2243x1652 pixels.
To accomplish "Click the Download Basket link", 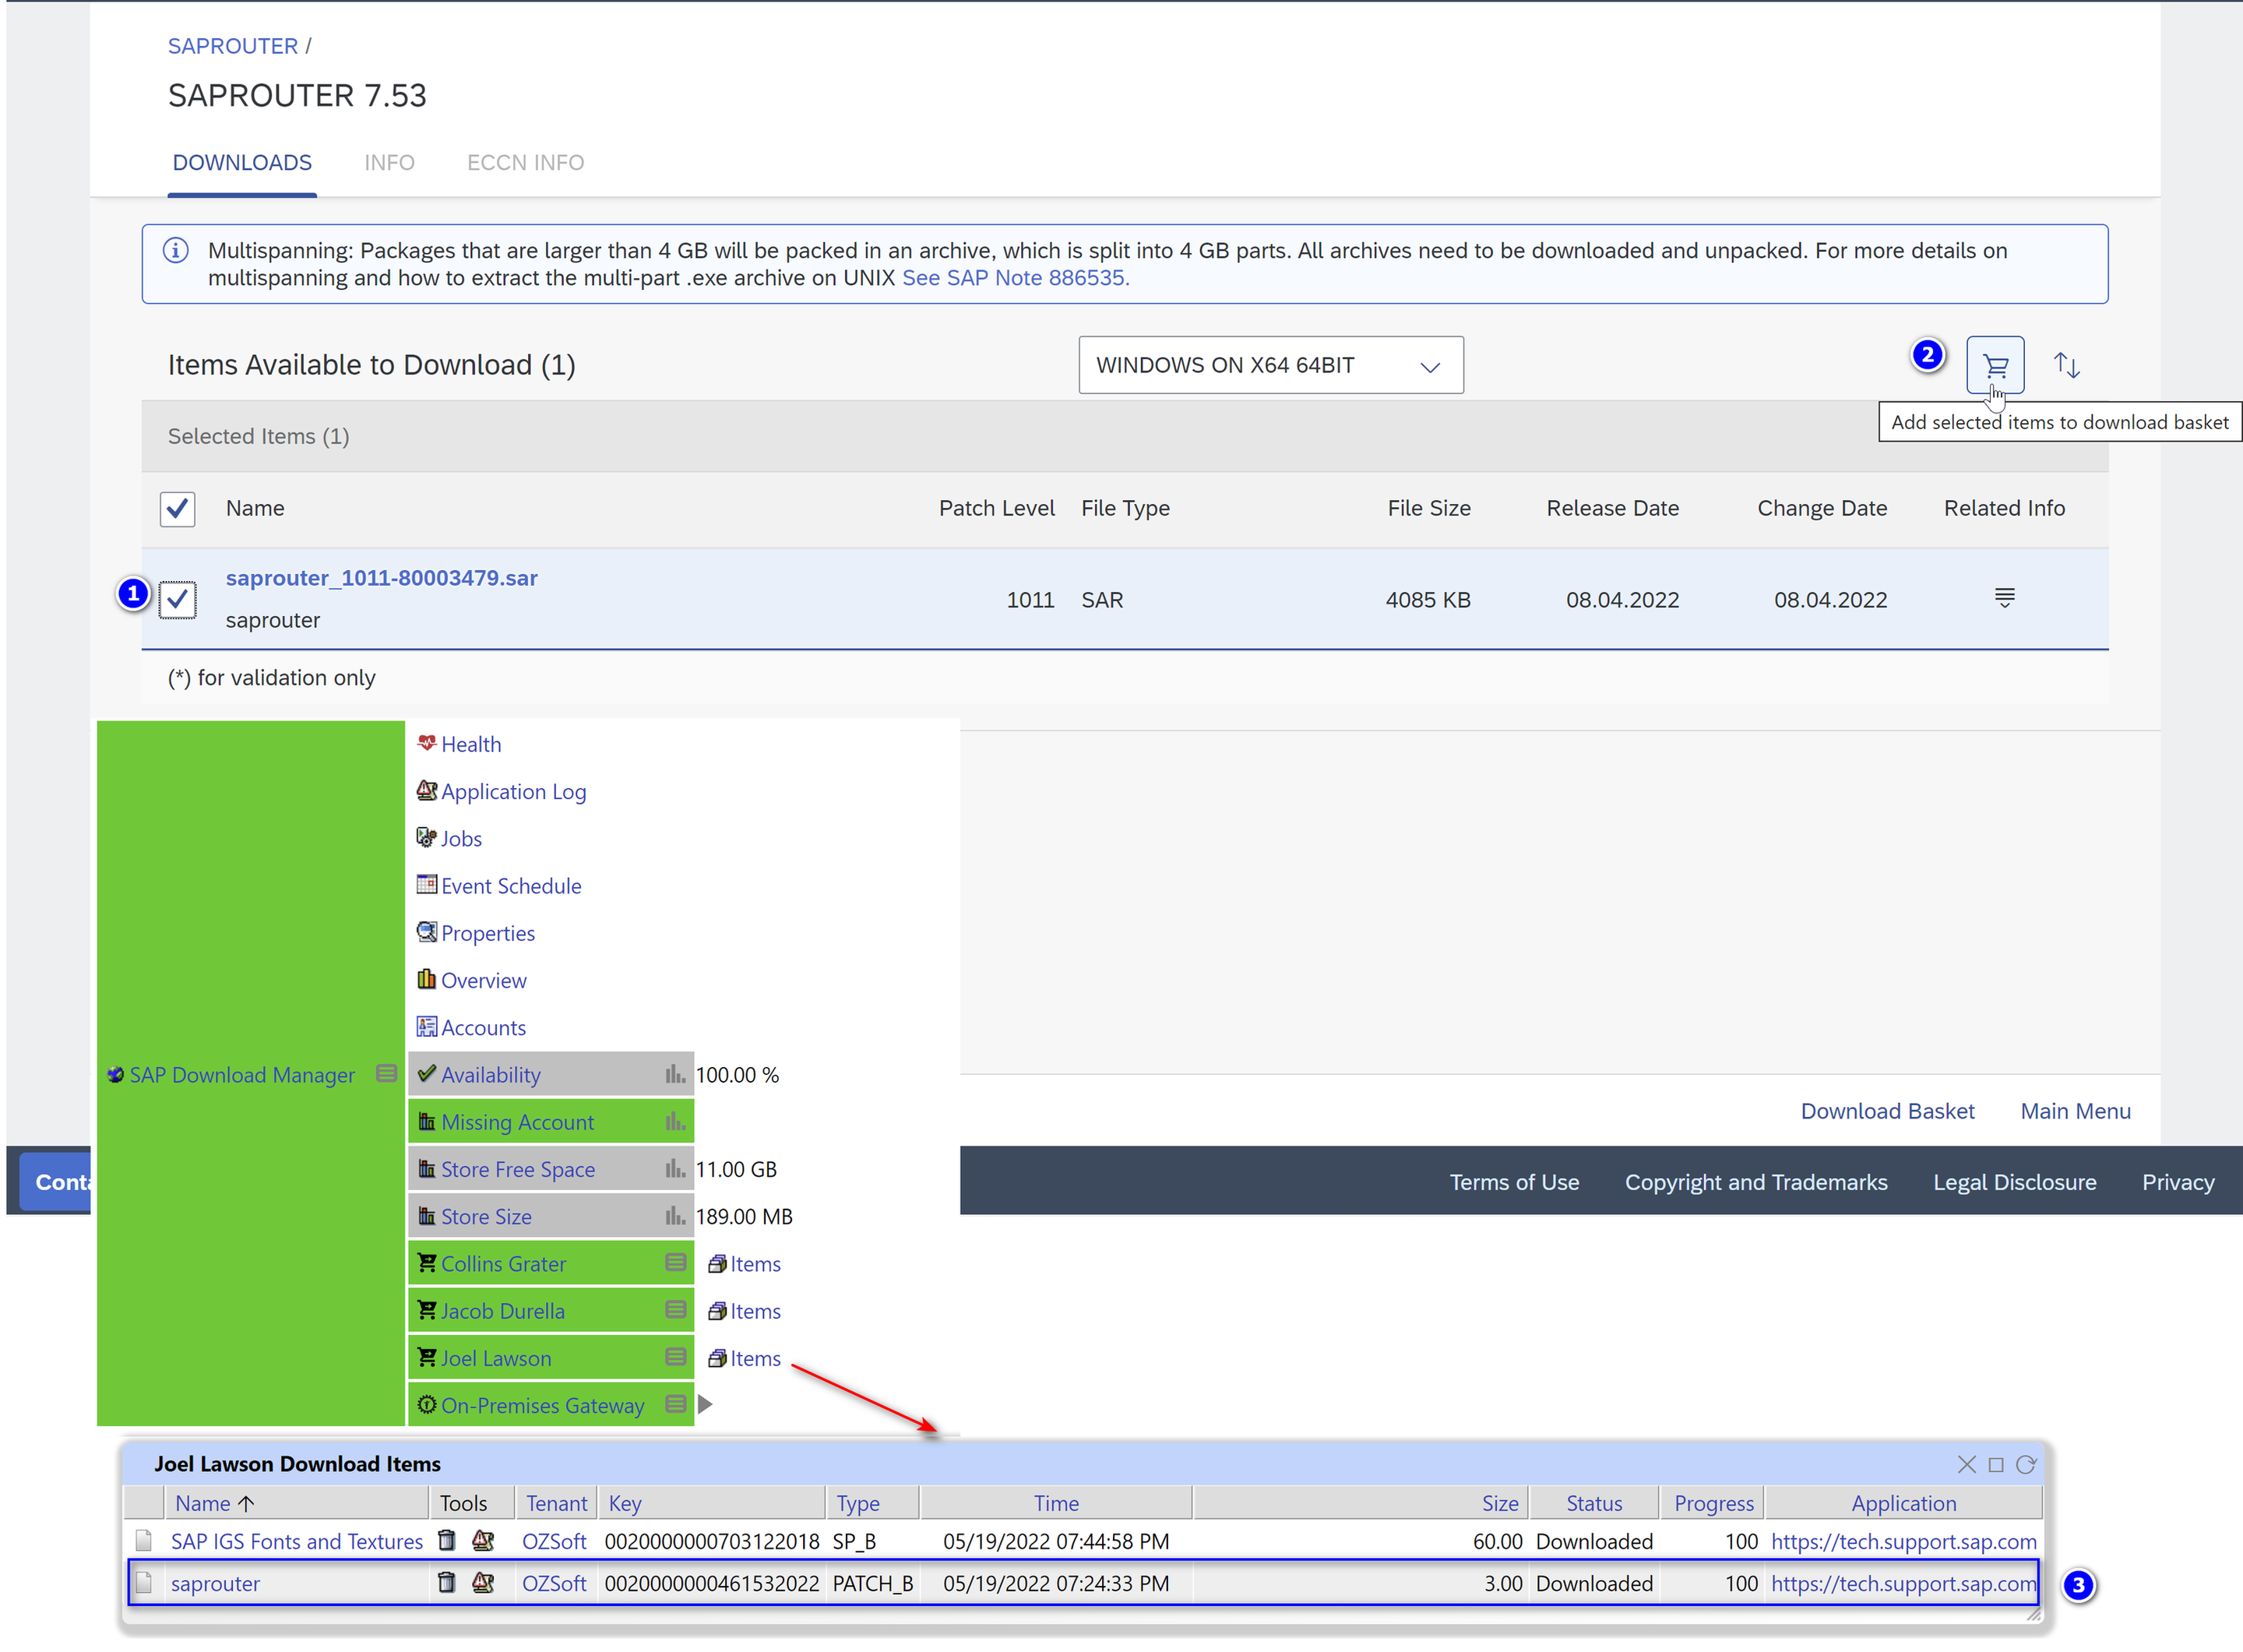I will click(1886, 1111).
